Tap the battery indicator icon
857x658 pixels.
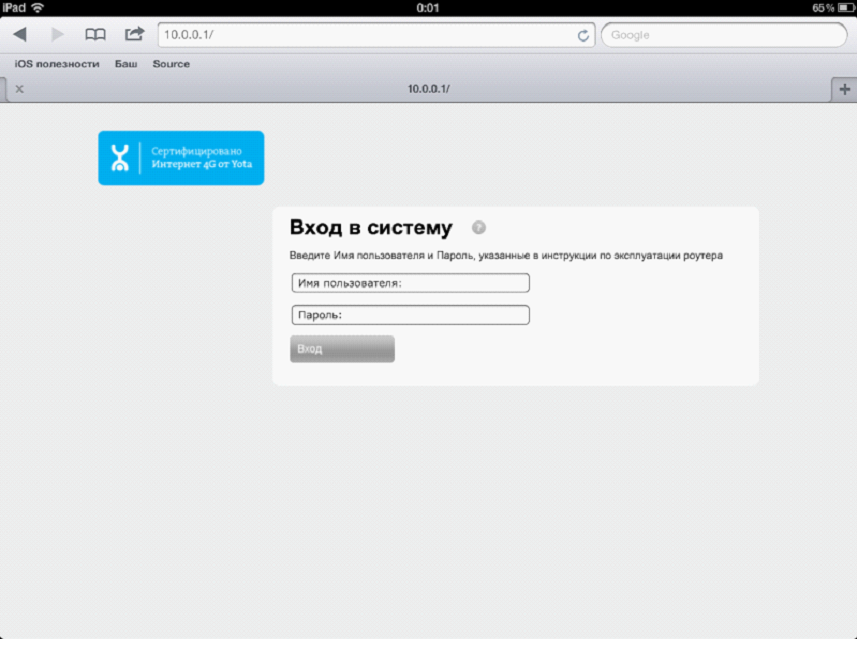click(x=847, y=8)
